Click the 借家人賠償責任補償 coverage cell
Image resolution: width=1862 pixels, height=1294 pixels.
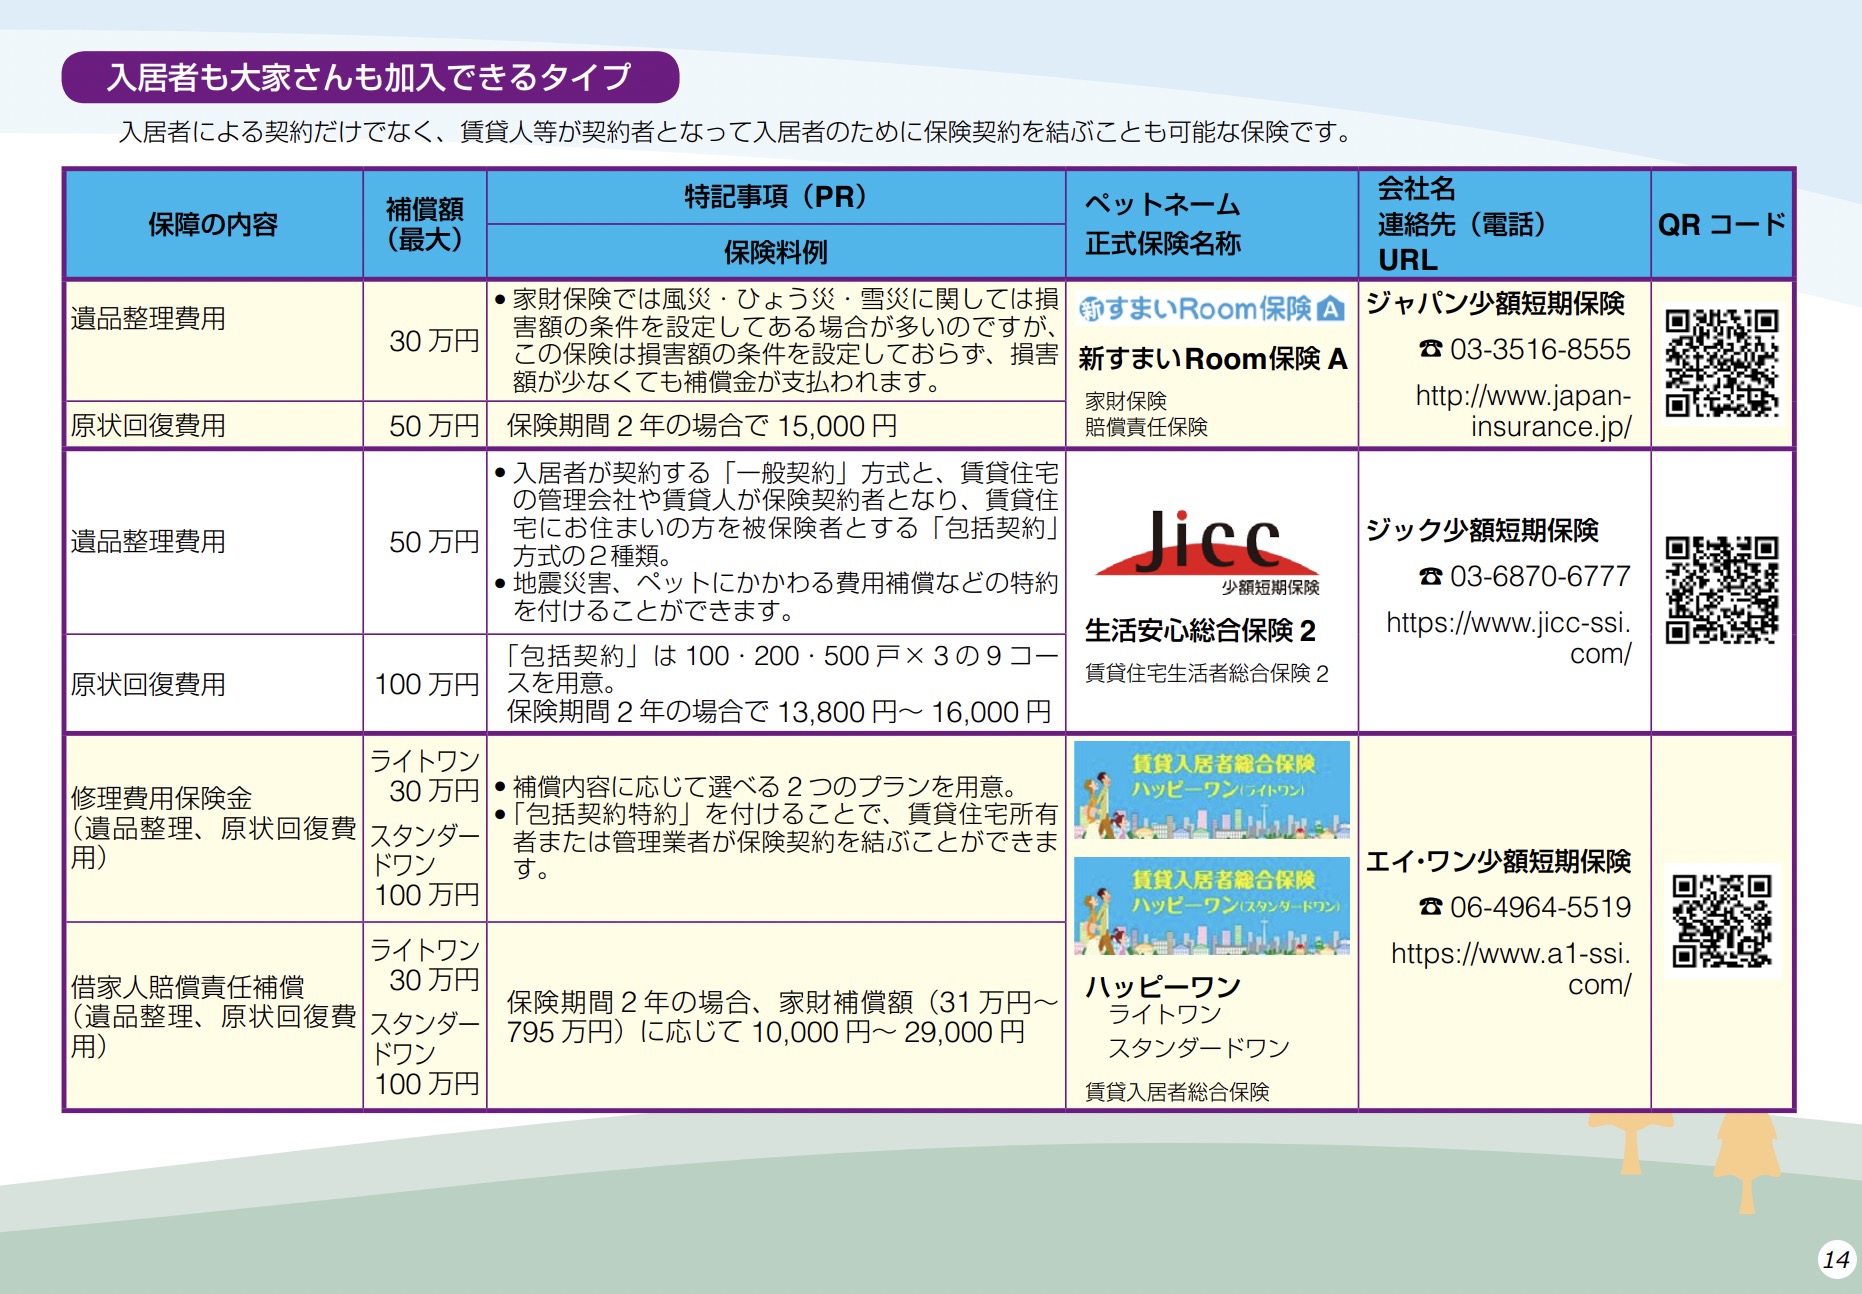coord(213,1016)
